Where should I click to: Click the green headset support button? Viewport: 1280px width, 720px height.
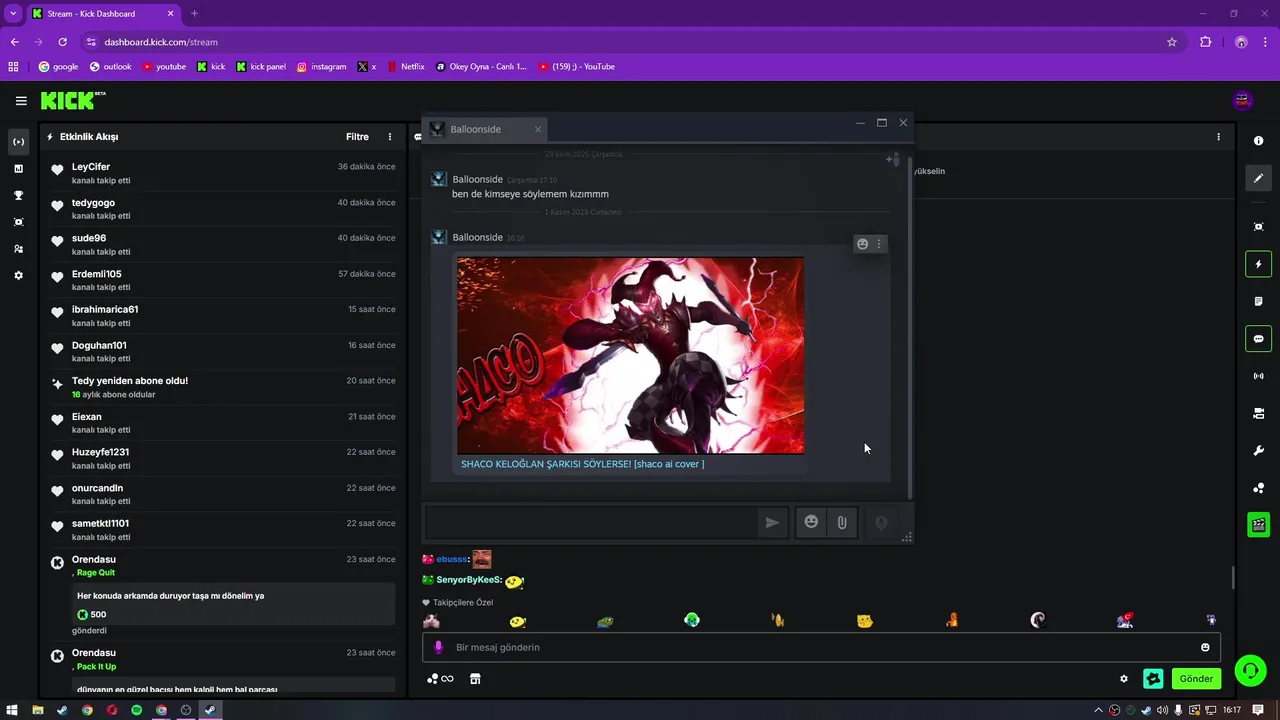point(1250,670)
